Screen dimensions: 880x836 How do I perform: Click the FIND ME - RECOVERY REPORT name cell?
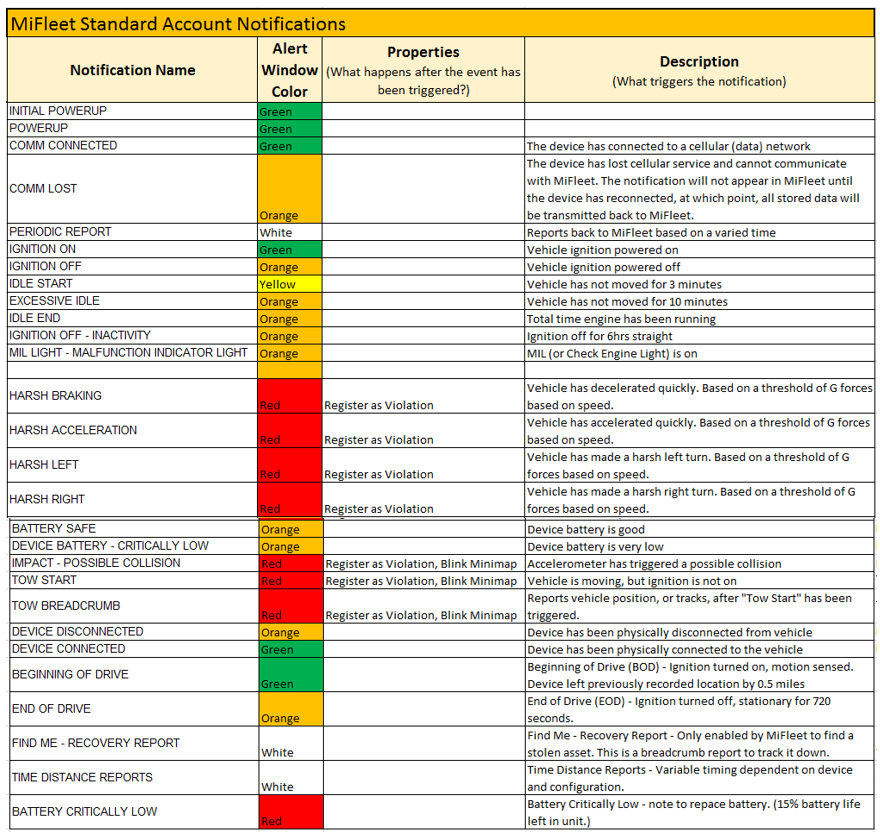tap(95, 743)
